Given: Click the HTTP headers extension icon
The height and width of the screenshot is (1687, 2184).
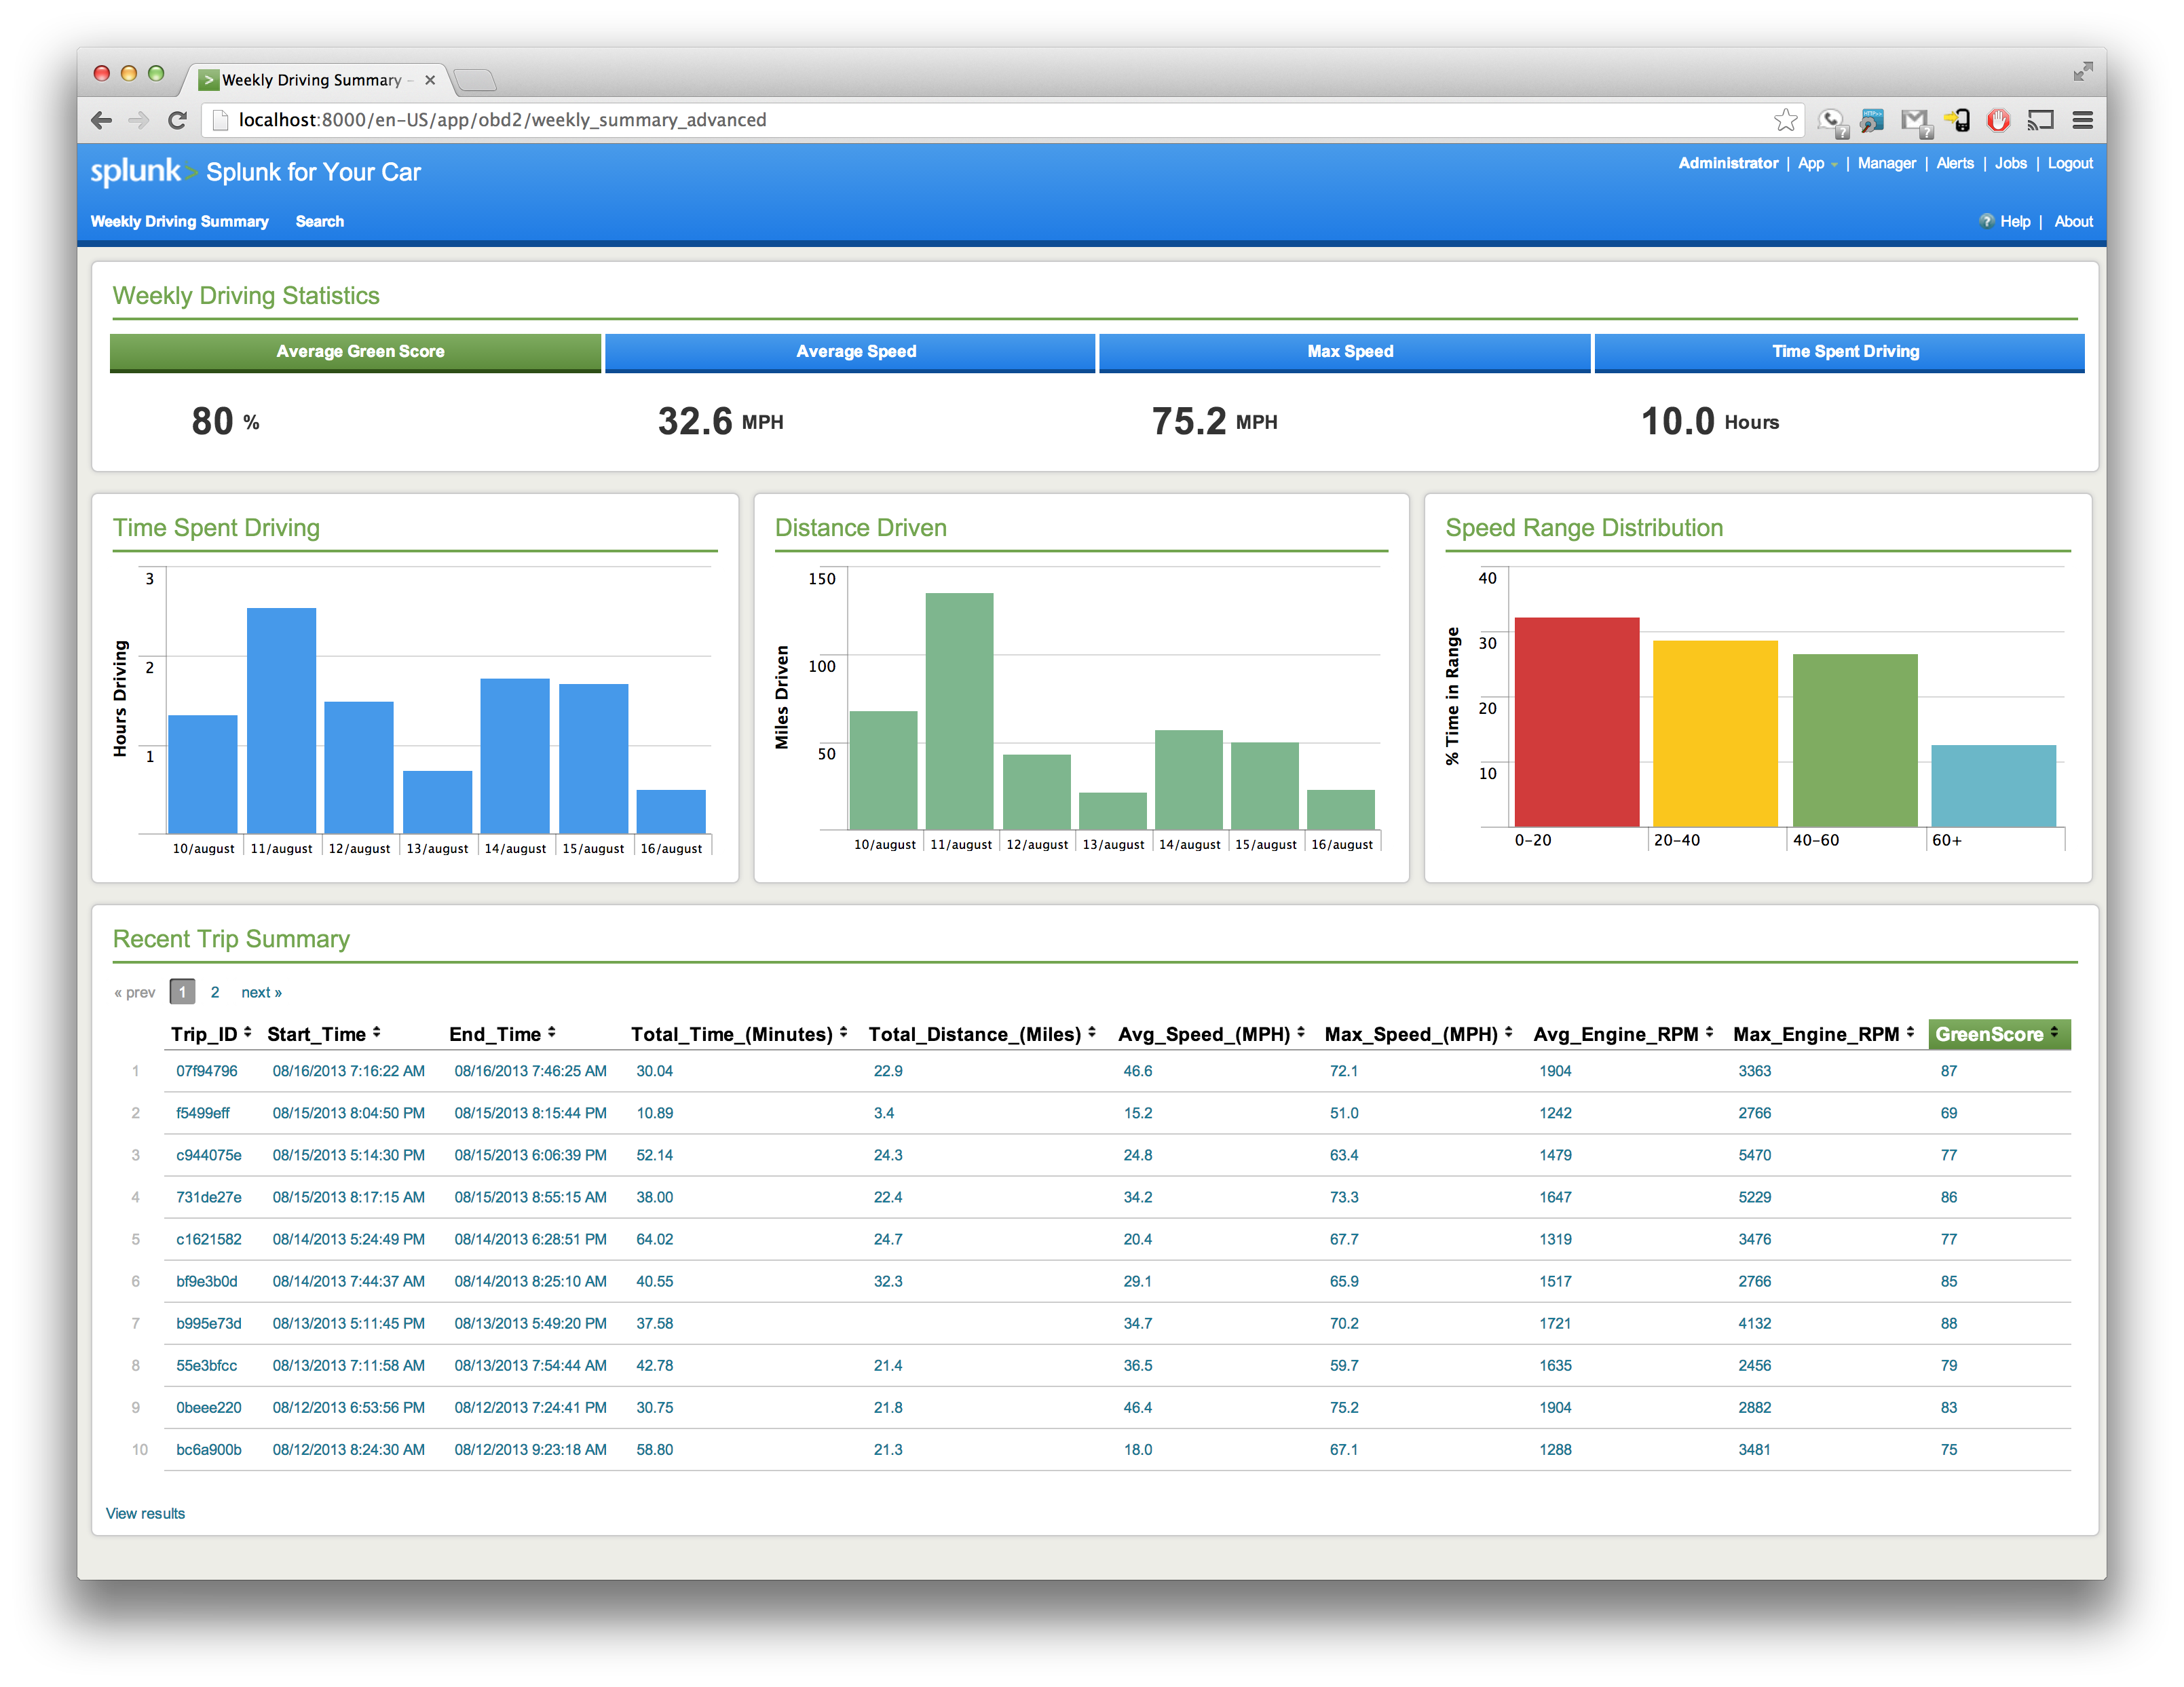Looking at the screenshot, I should [1872, 120].
